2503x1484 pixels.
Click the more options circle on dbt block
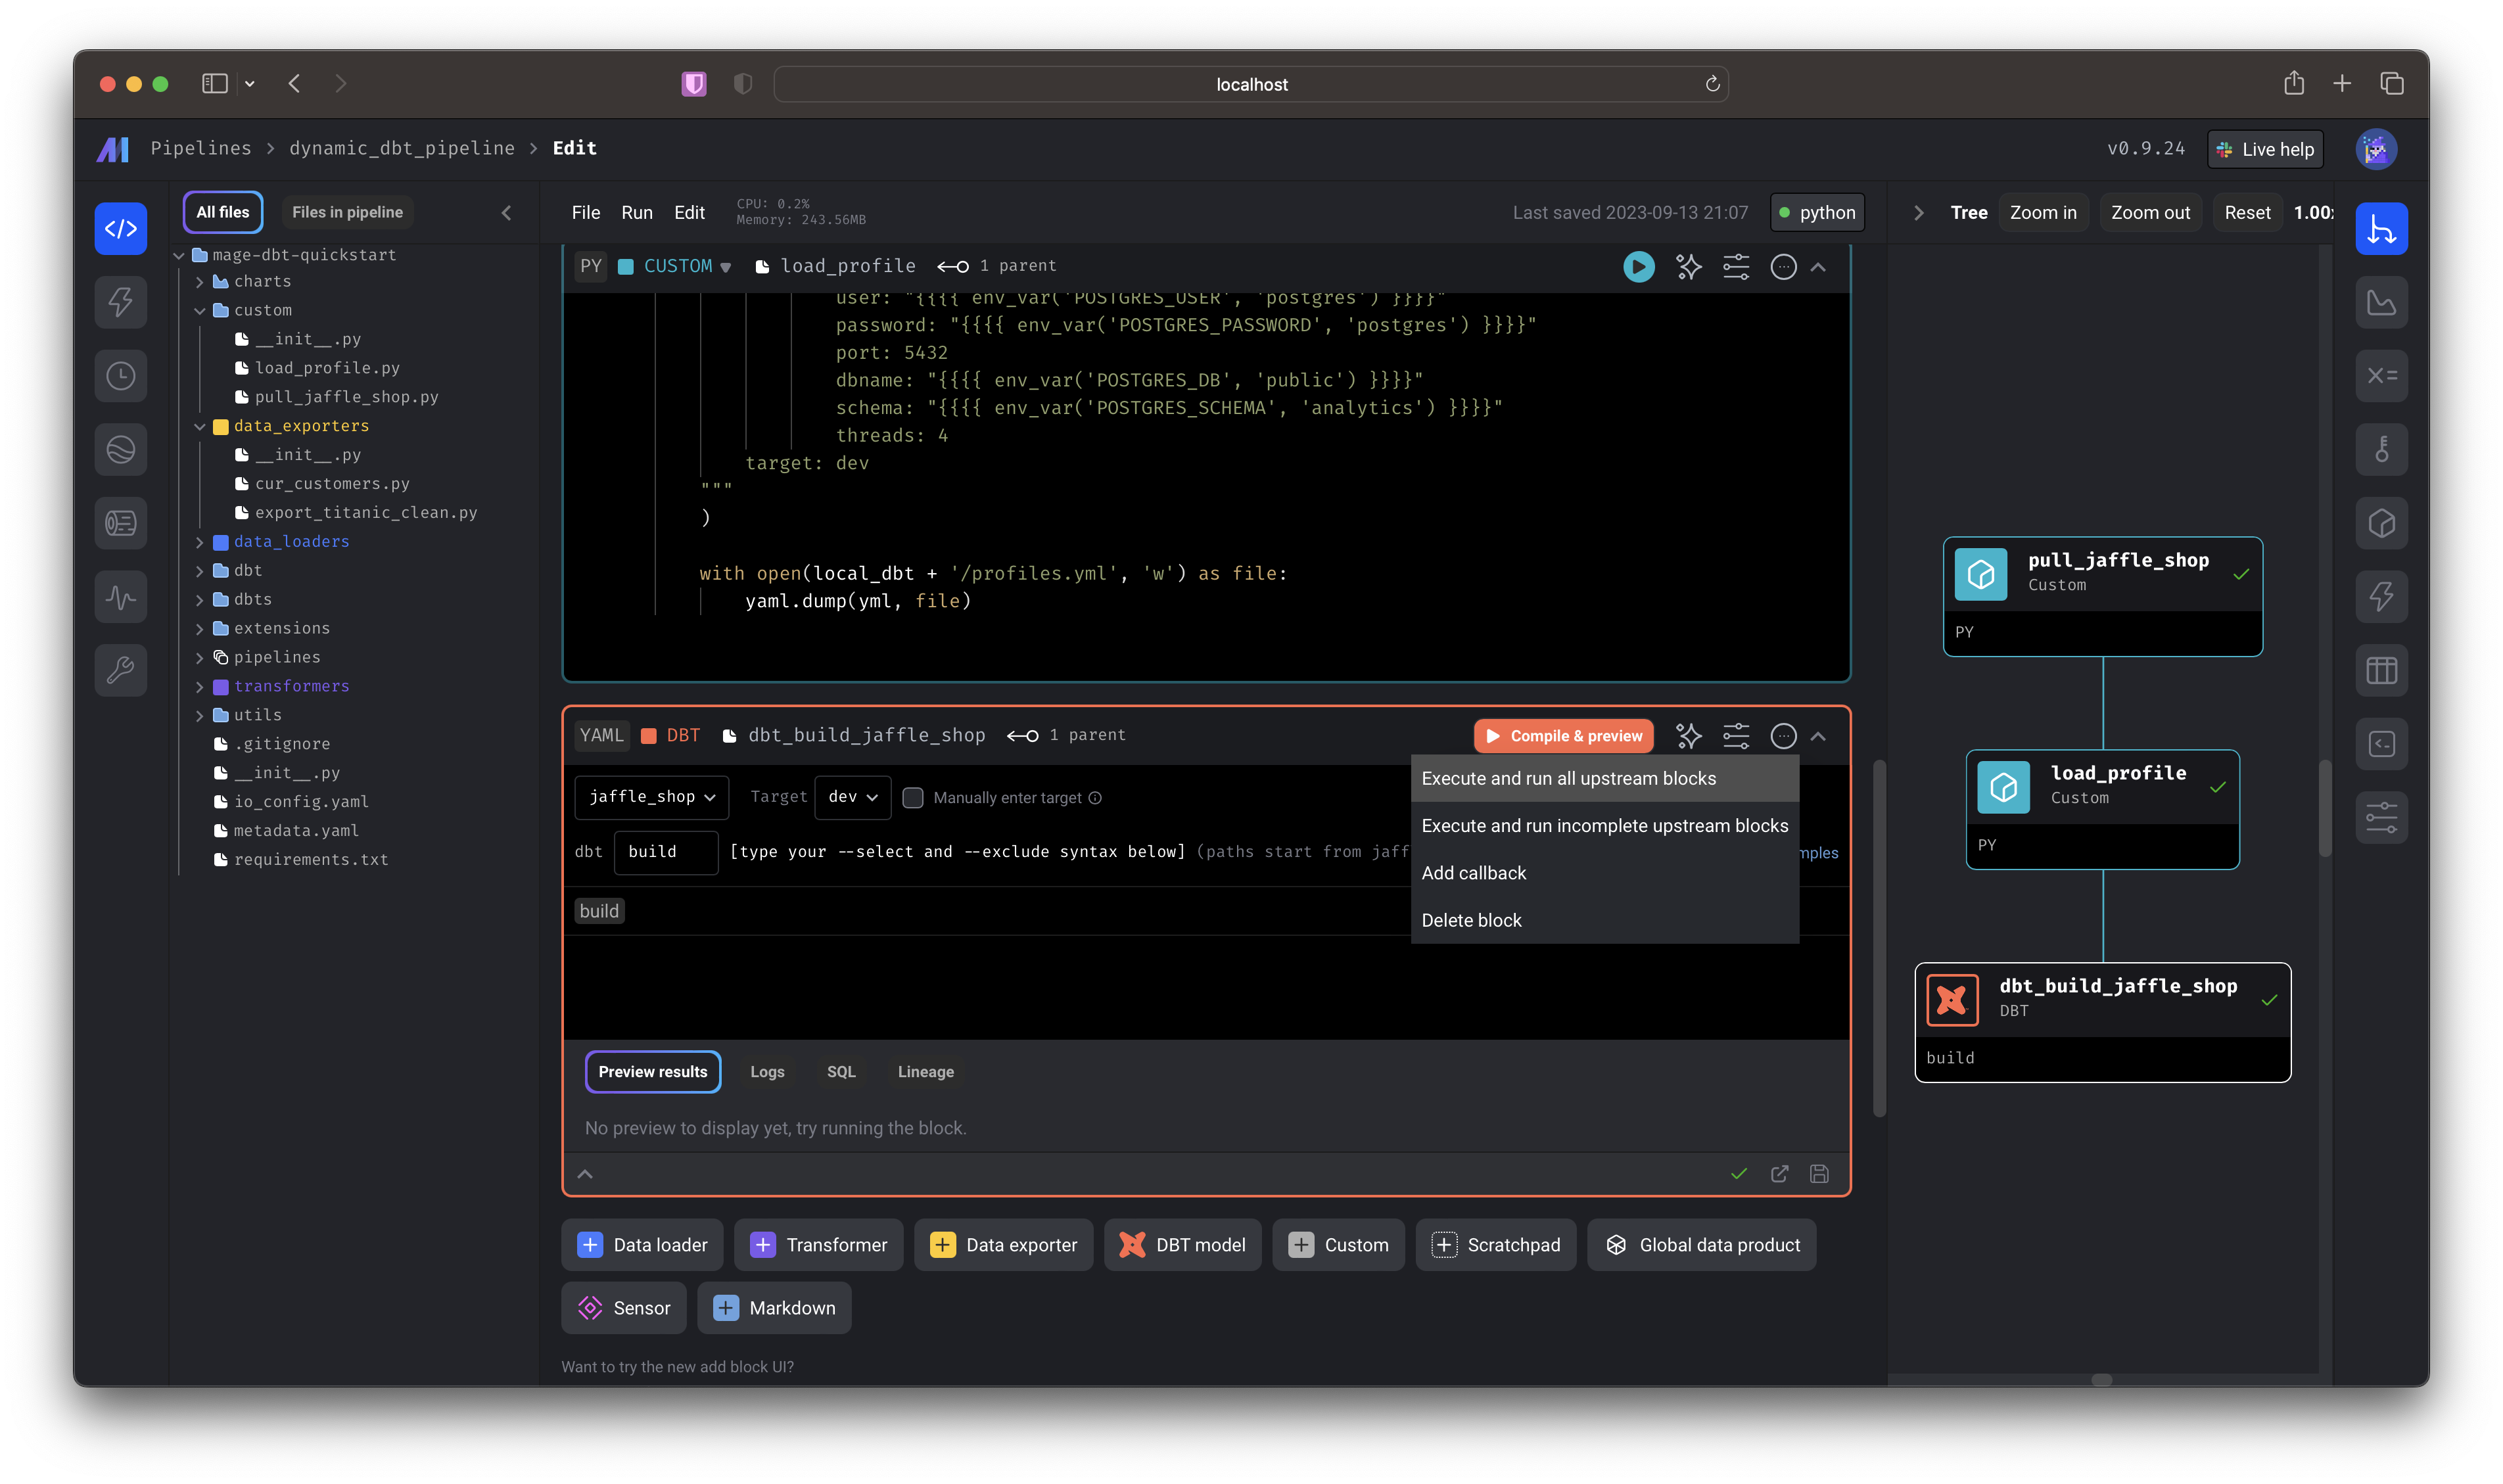pos(1783,736)
